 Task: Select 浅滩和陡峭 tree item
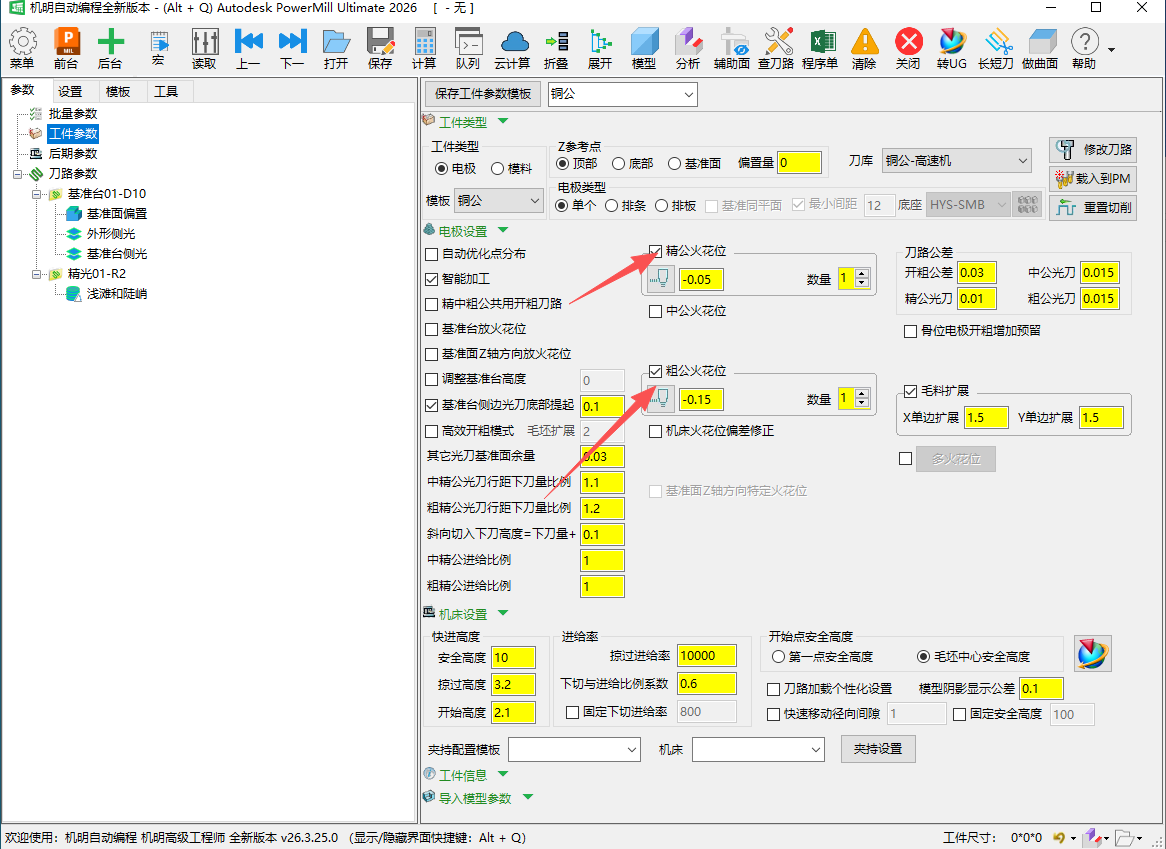(x=117, y=294)
